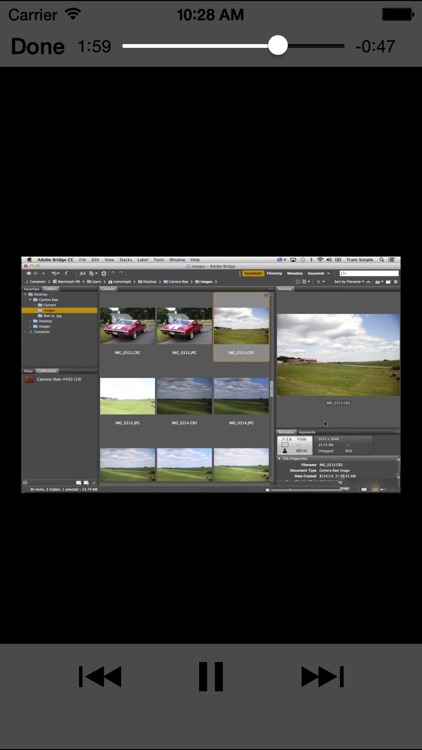Select the highlighted Images folder in tree
The height and width of the screenshot is (750, 422).
click(59, 310)
